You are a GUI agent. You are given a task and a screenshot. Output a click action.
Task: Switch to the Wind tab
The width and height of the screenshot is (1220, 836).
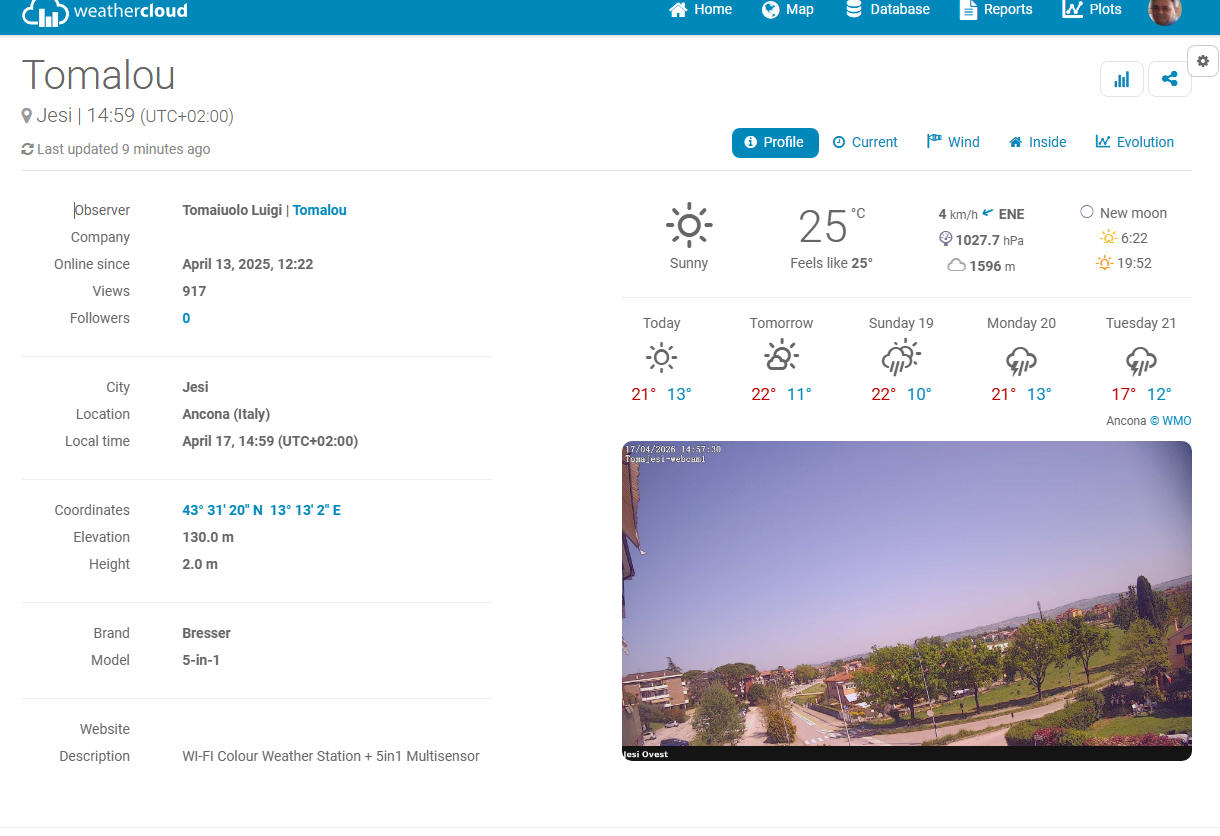tap(953, 142)
